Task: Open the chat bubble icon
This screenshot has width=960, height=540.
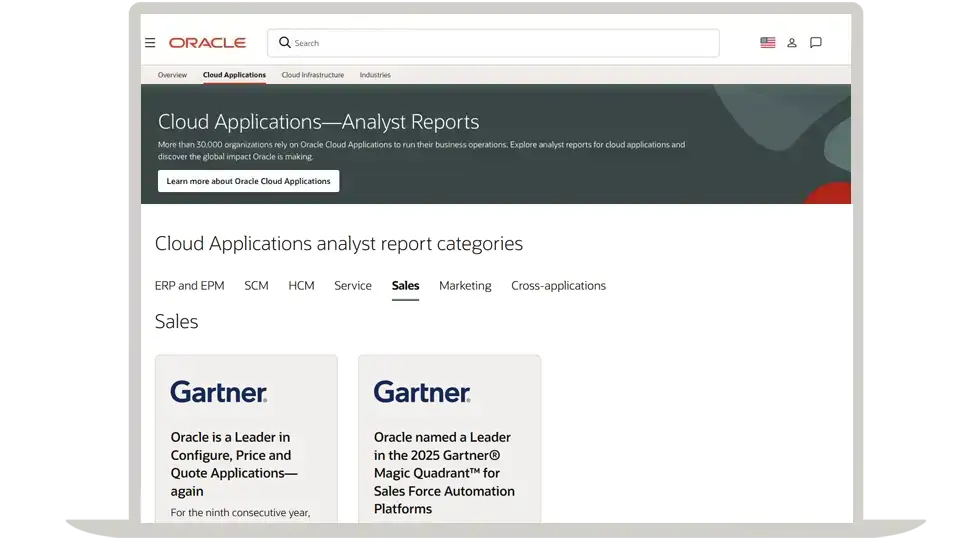Action: pos(816,42)
